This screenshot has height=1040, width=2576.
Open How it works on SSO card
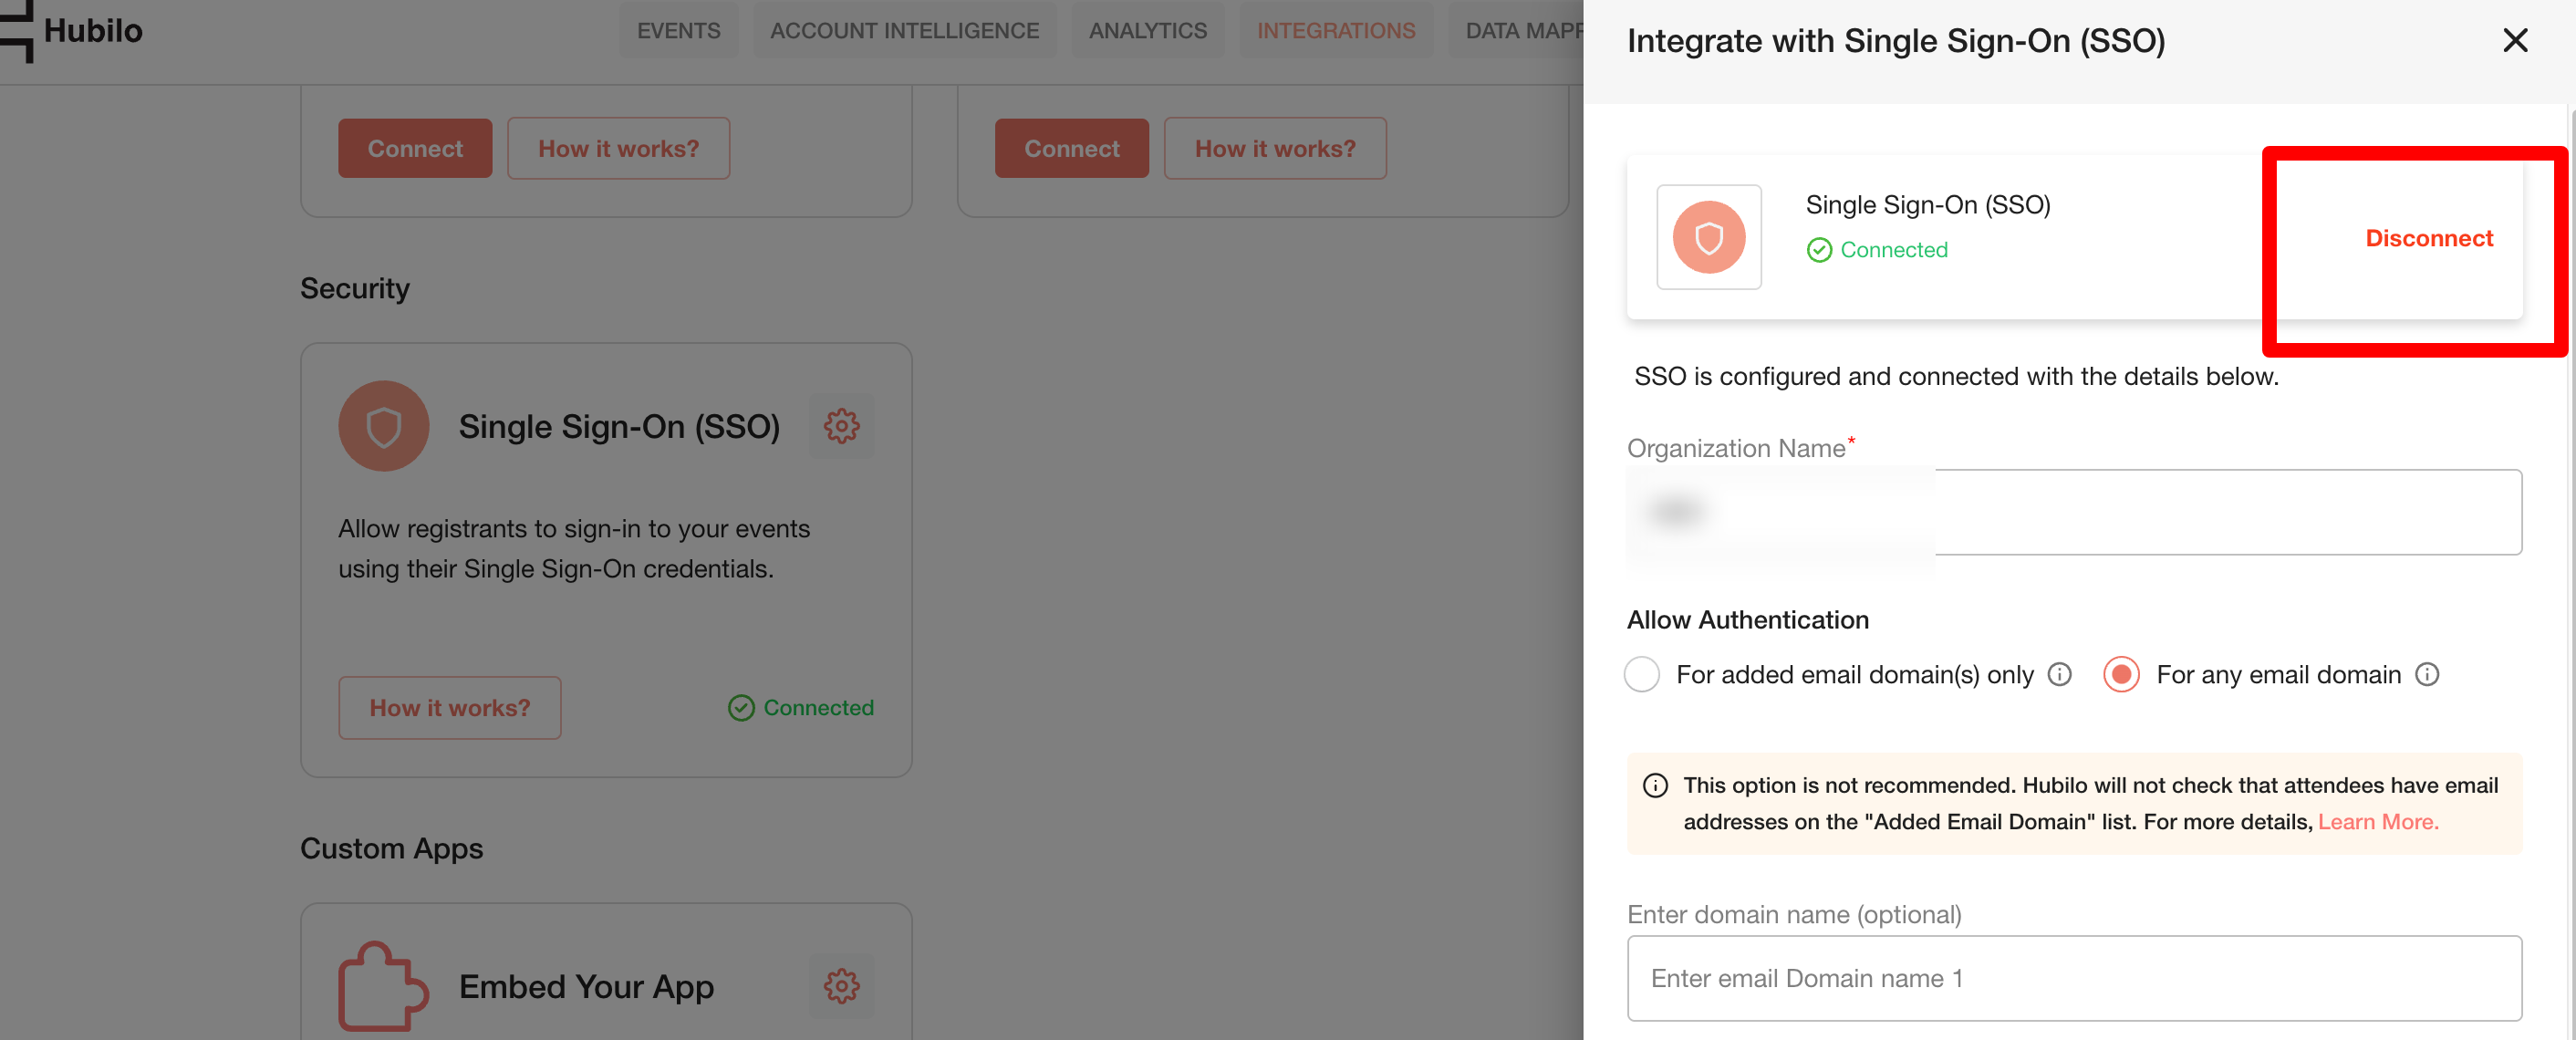point(449,708)
